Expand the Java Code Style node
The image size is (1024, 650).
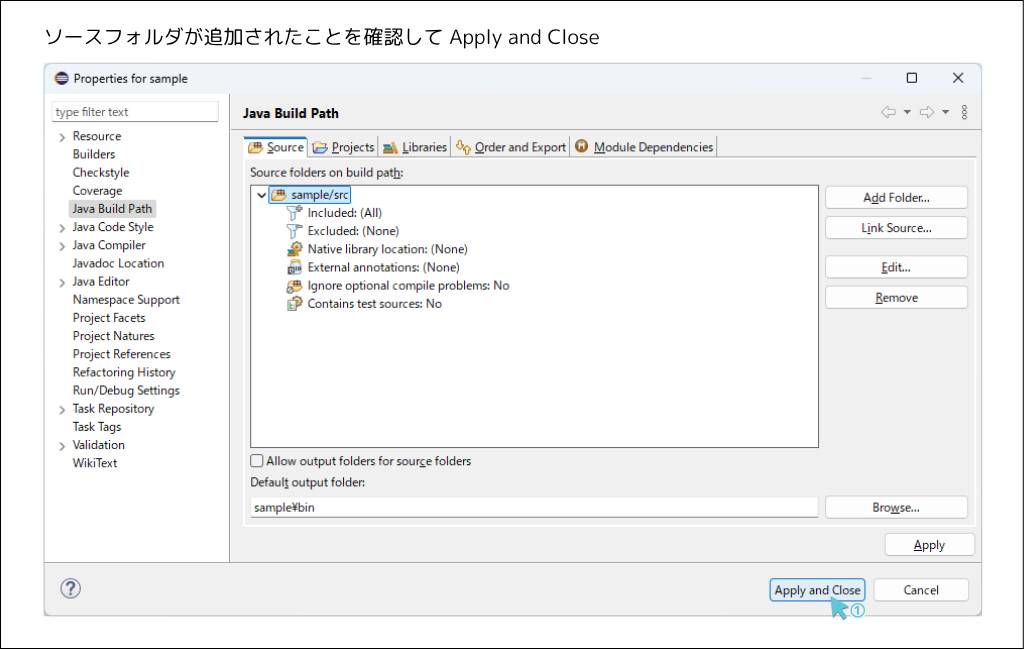tap(62, 228)
